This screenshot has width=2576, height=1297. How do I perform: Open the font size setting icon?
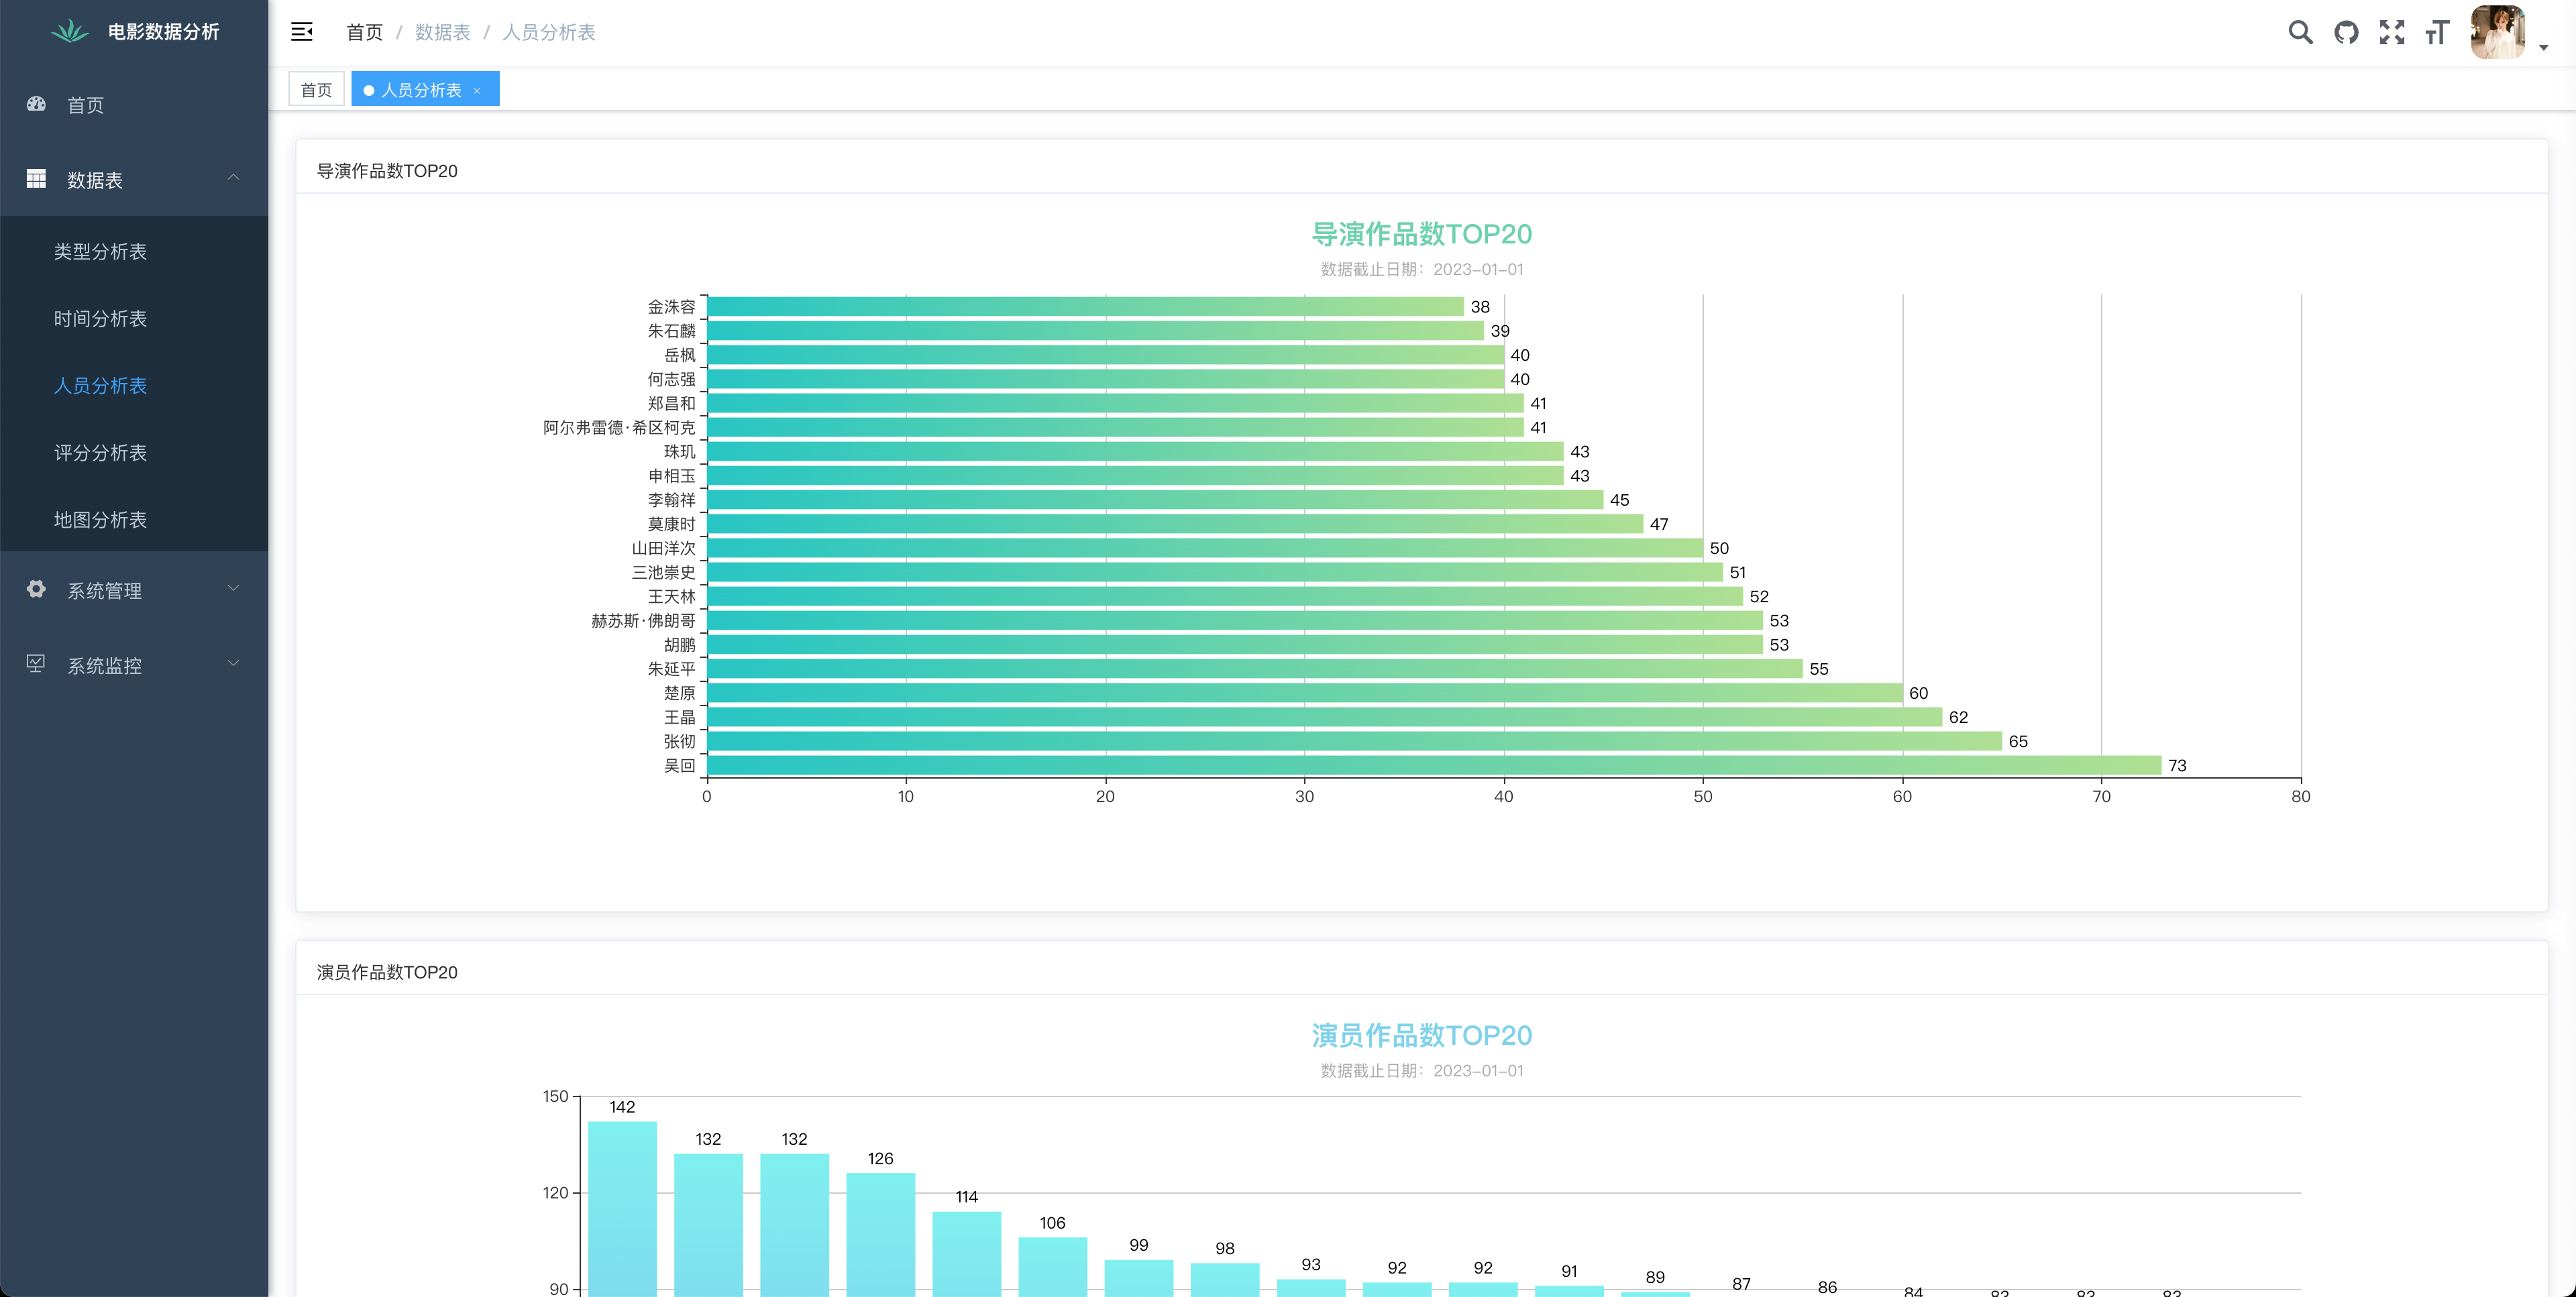(x=2437, y=32)
